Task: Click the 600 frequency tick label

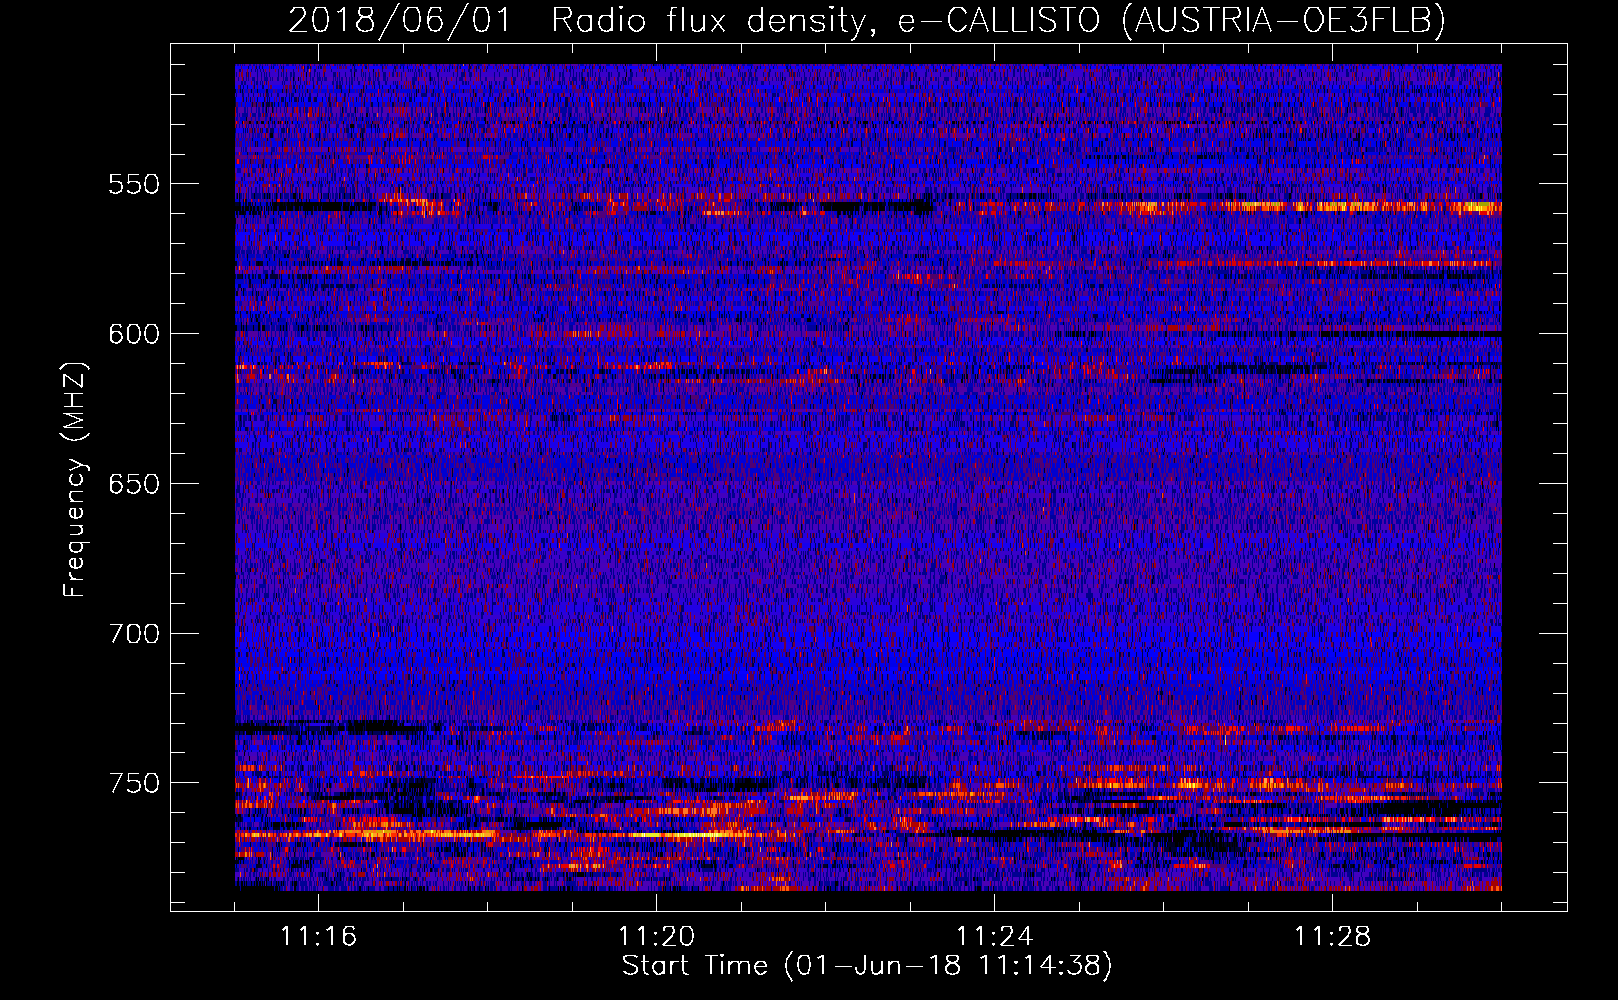Action: (x=134, y=334)
